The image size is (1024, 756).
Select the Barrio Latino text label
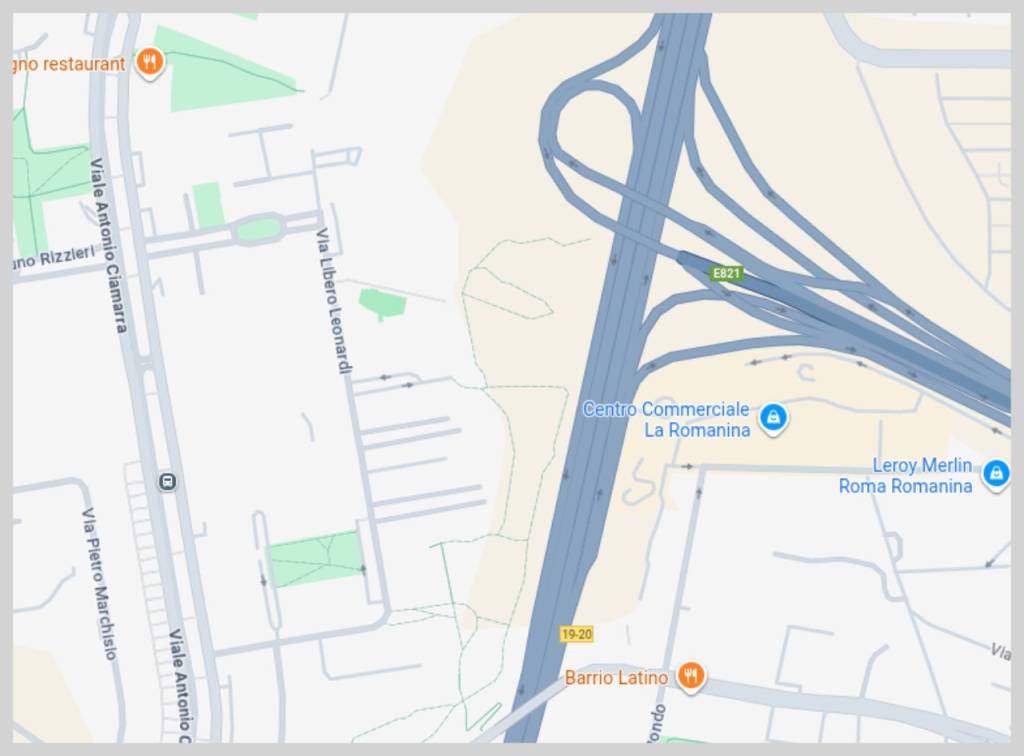(616, 678)
